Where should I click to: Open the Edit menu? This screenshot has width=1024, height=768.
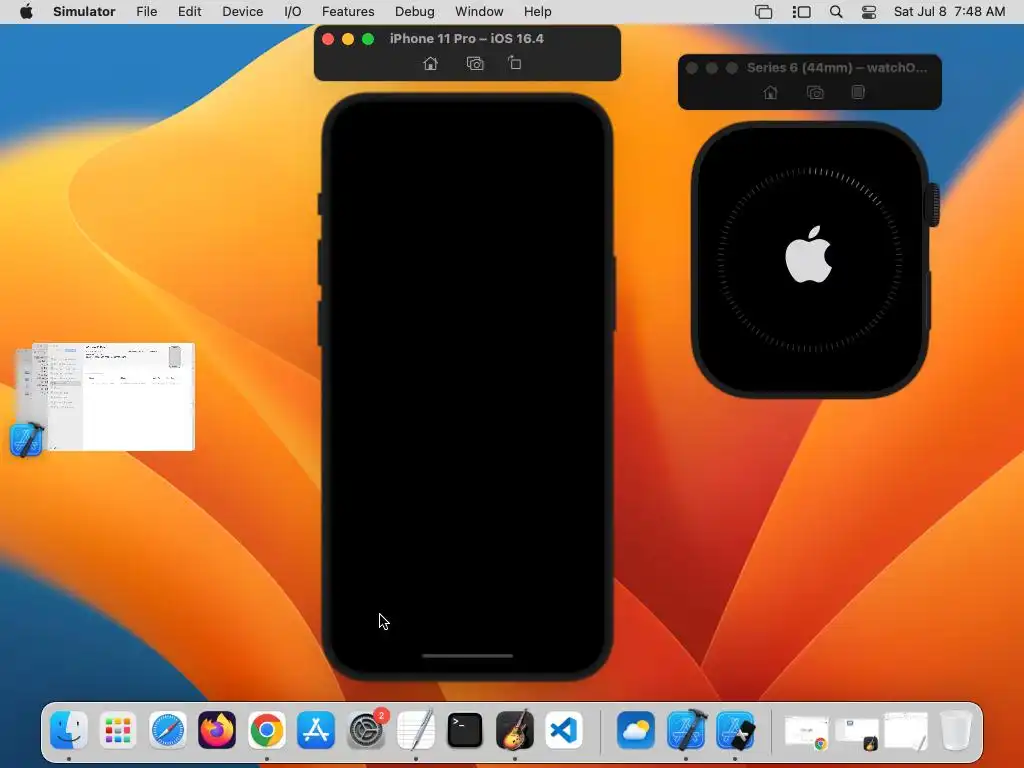click(189, 12)
